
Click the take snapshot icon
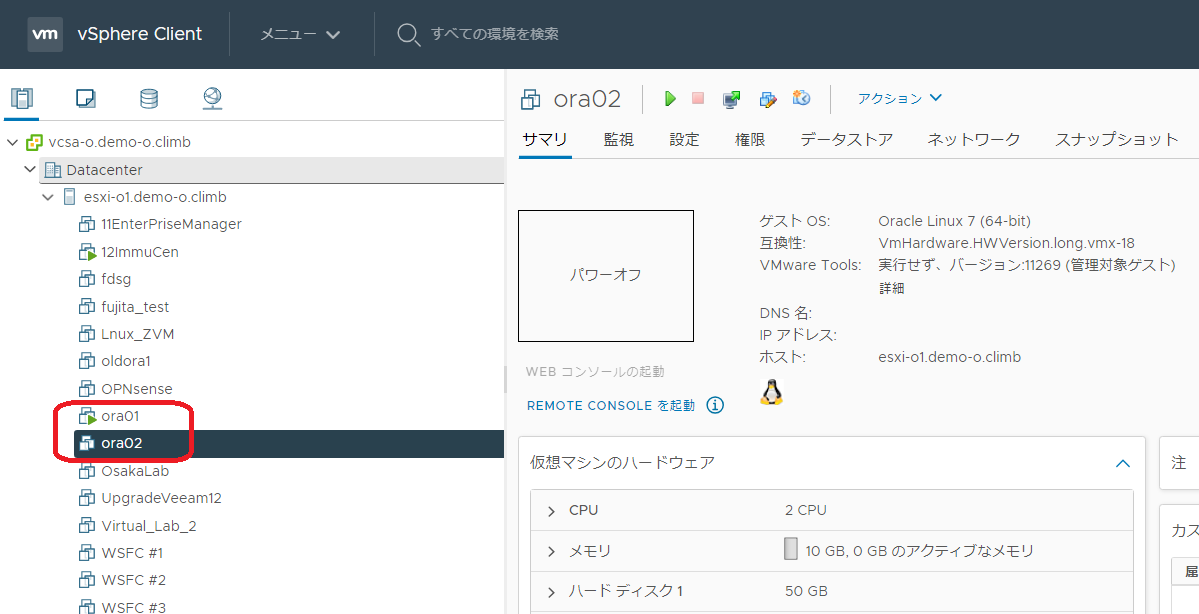tap(801, 98)
